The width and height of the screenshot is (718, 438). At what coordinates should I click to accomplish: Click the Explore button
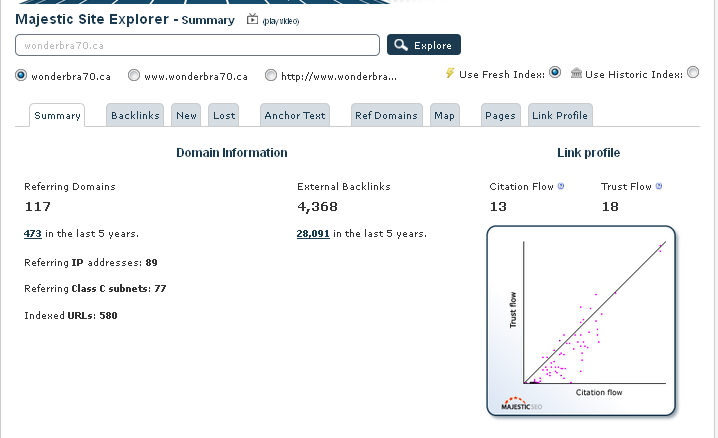coord(424,45)
